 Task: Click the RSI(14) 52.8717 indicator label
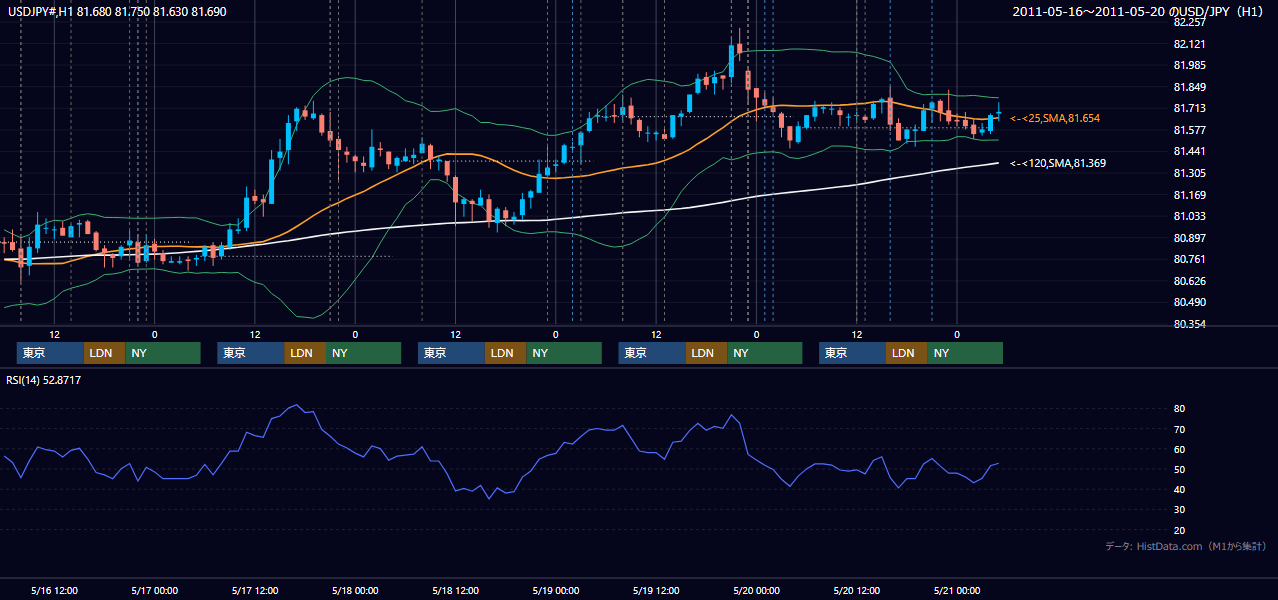(x=44, y=380)
